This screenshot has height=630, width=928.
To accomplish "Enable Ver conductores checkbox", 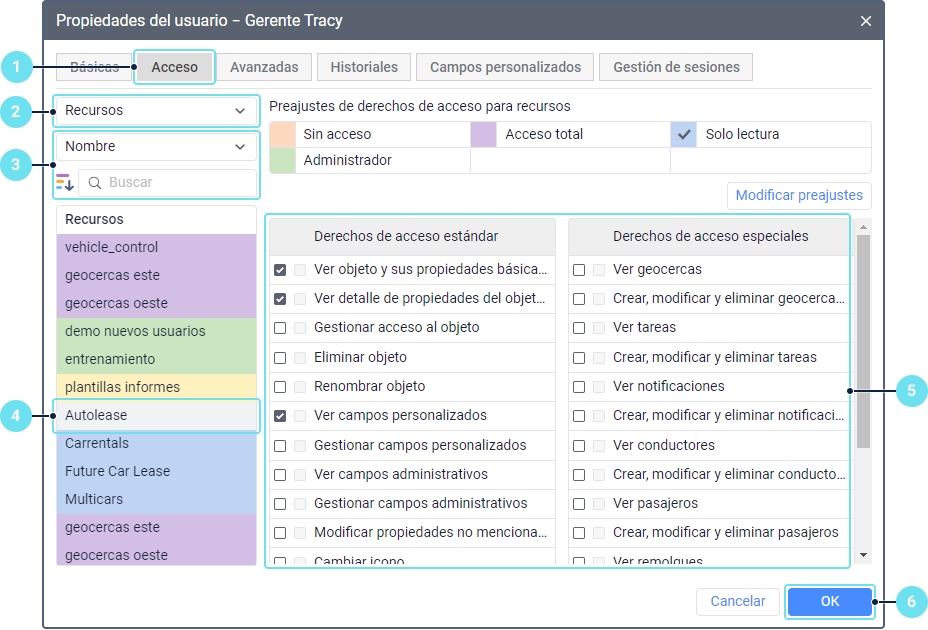I will [579, 446].
